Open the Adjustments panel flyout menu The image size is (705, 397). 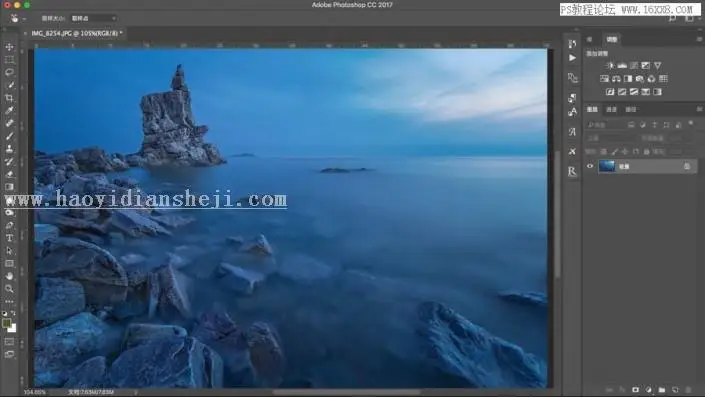pyautogui.click(x=699, y=39)
